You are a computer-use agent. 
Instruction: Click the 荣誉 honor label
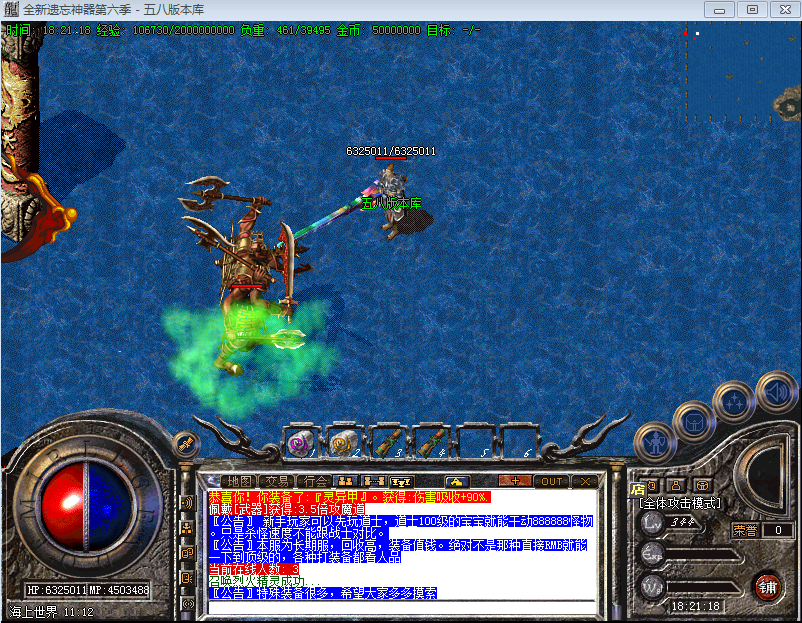pos(745,530)
